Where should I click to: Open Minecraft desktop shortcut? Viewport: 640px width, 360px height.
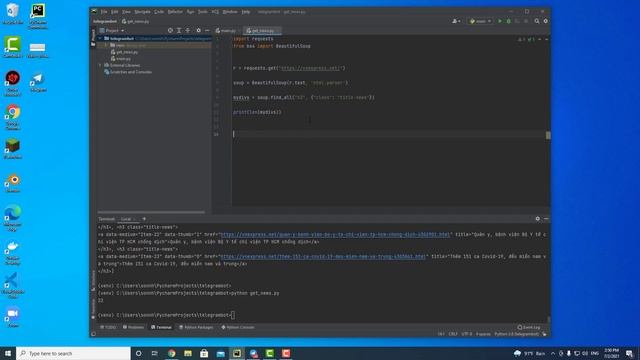[x=13, y=149]
